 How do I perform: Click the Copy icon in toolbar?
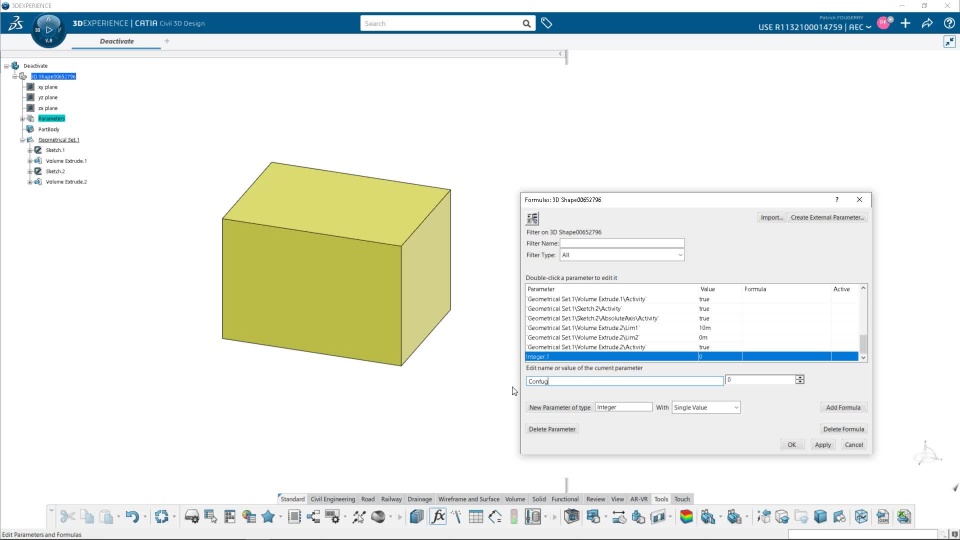tap(87, 517)
